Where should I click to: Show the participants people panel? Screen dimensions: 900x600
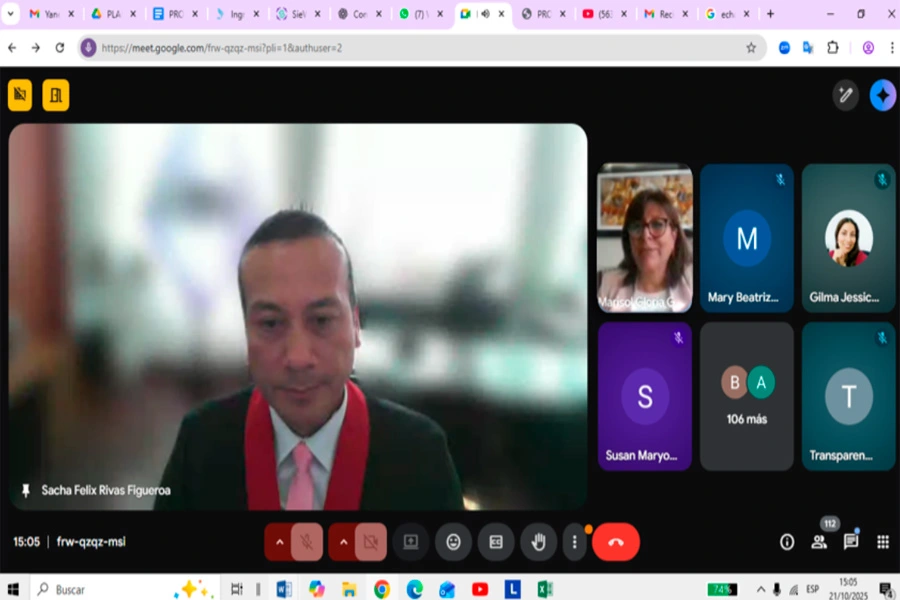click(x=819, y=542)
